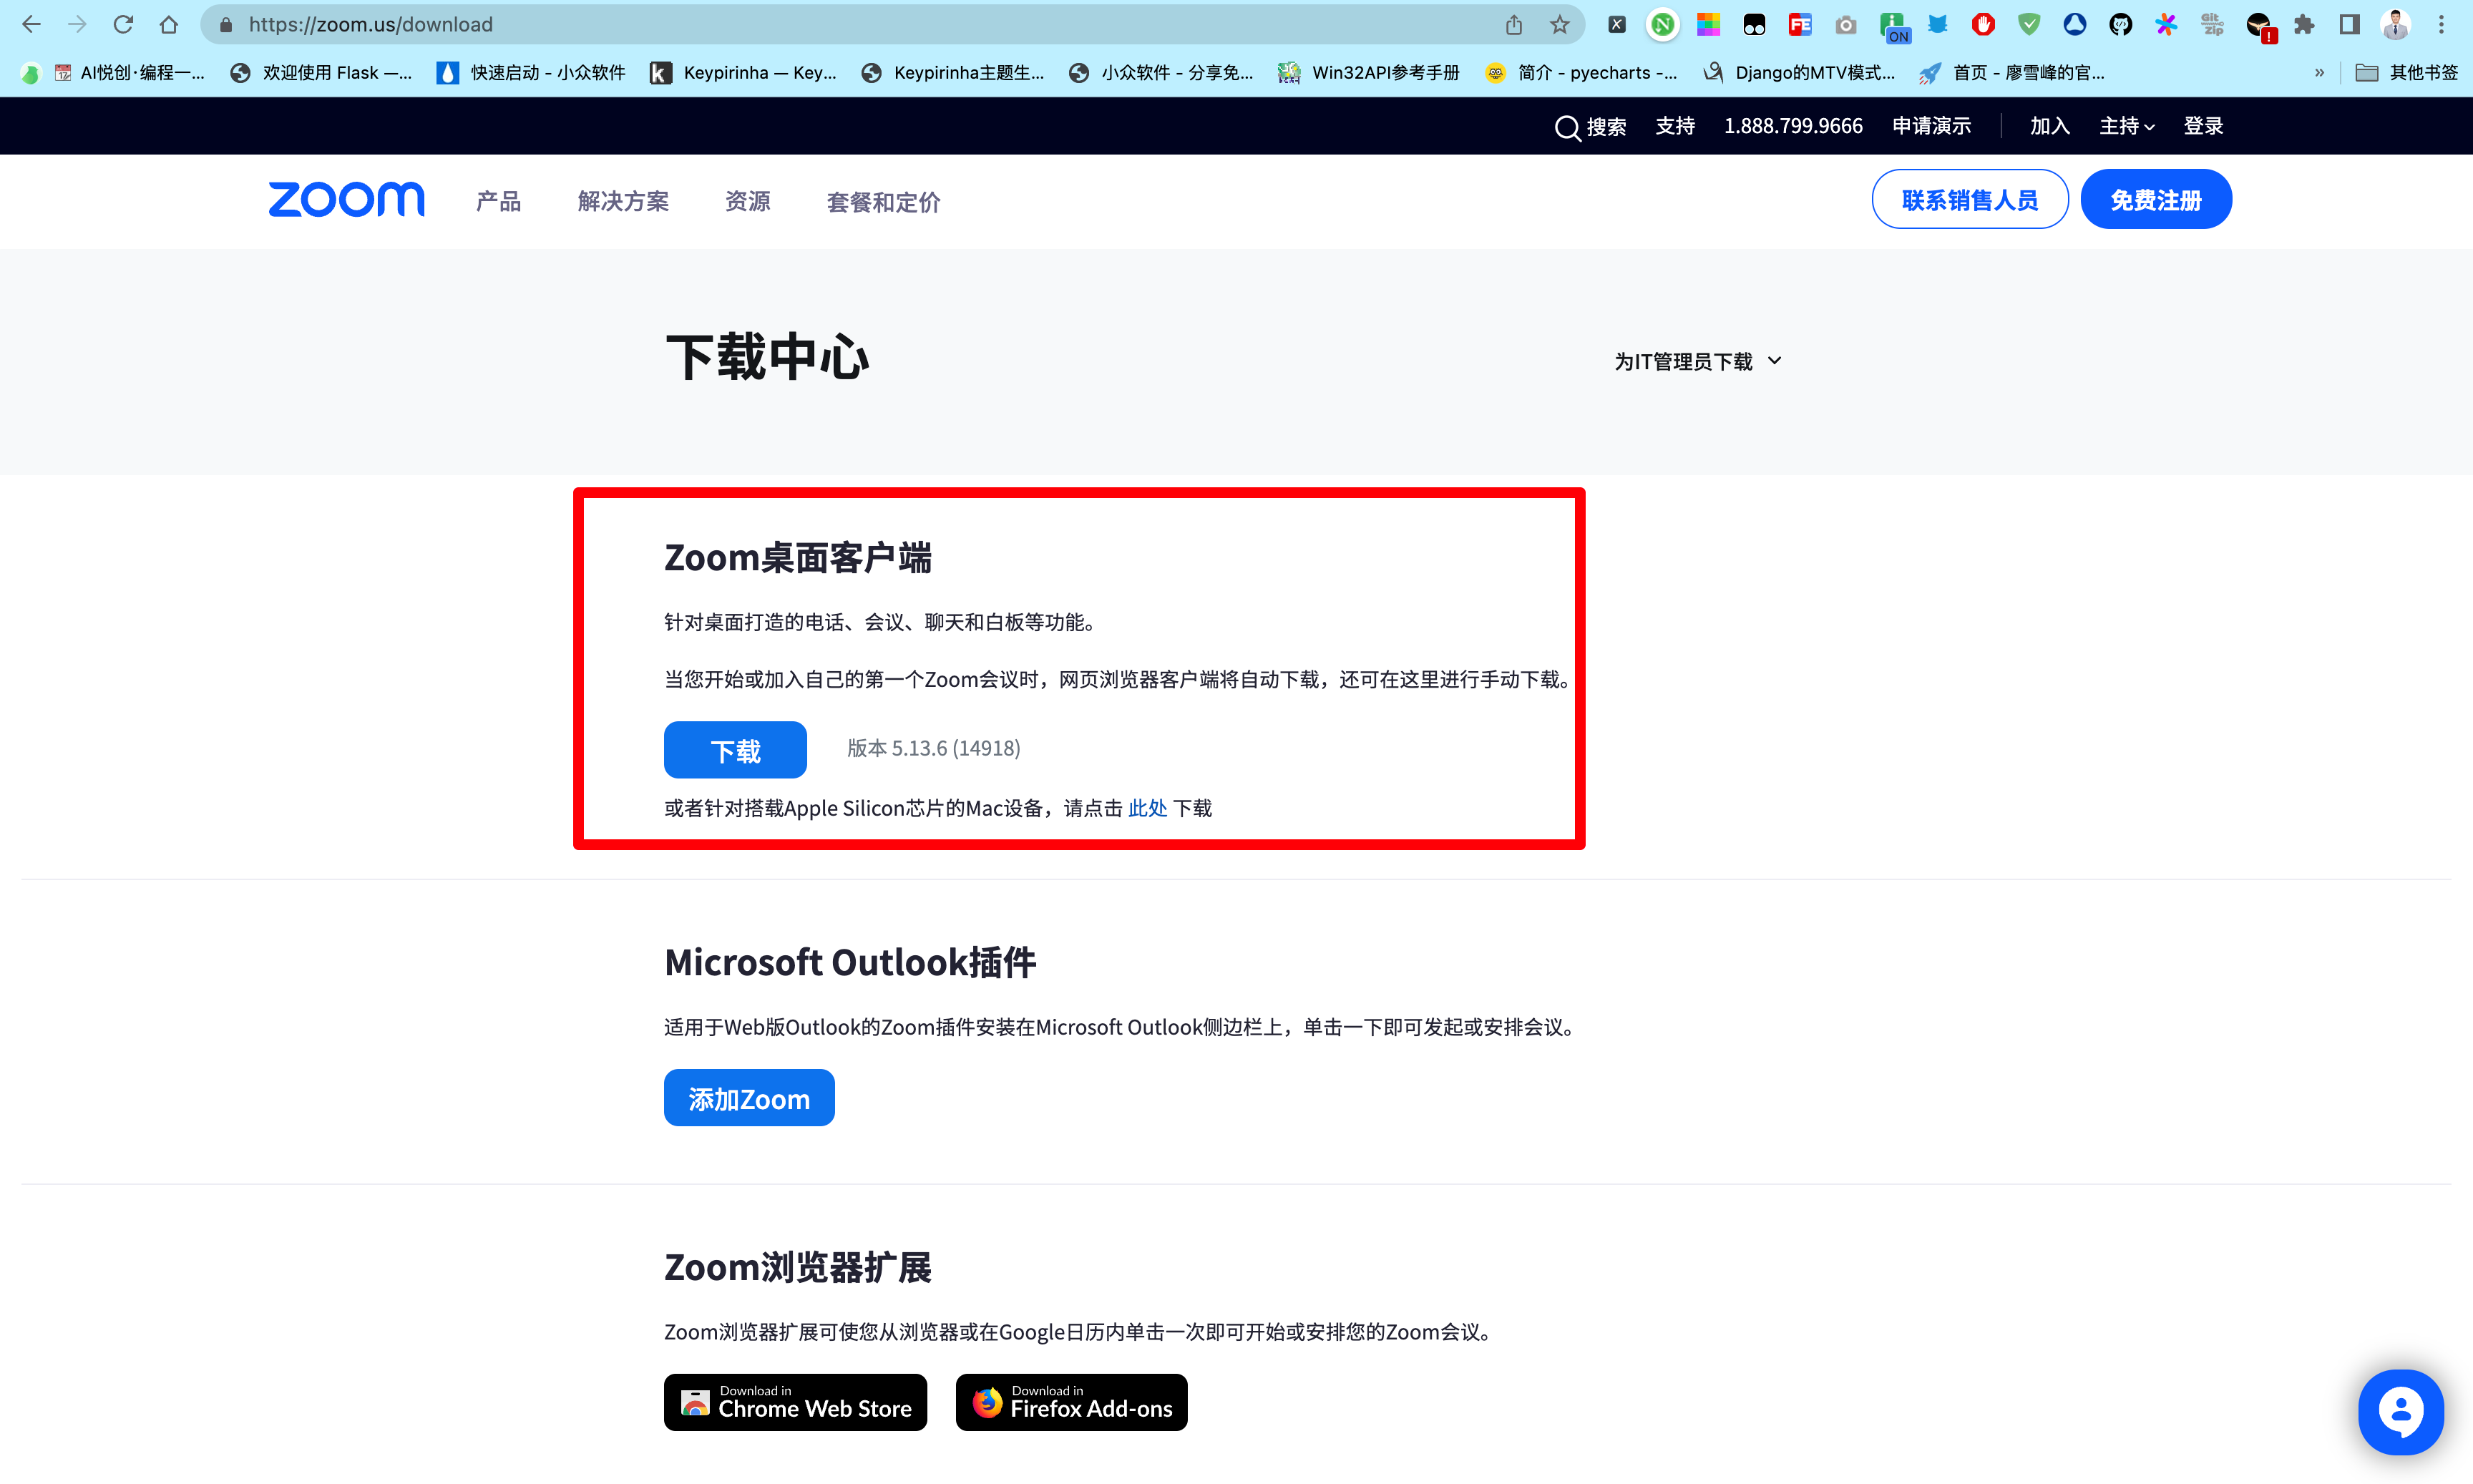This screenshot has width=2473, height=1484.
Task: Click the Firefox Add-ons download badge
Action: pyautogui.click(x=1072, y=1402)
